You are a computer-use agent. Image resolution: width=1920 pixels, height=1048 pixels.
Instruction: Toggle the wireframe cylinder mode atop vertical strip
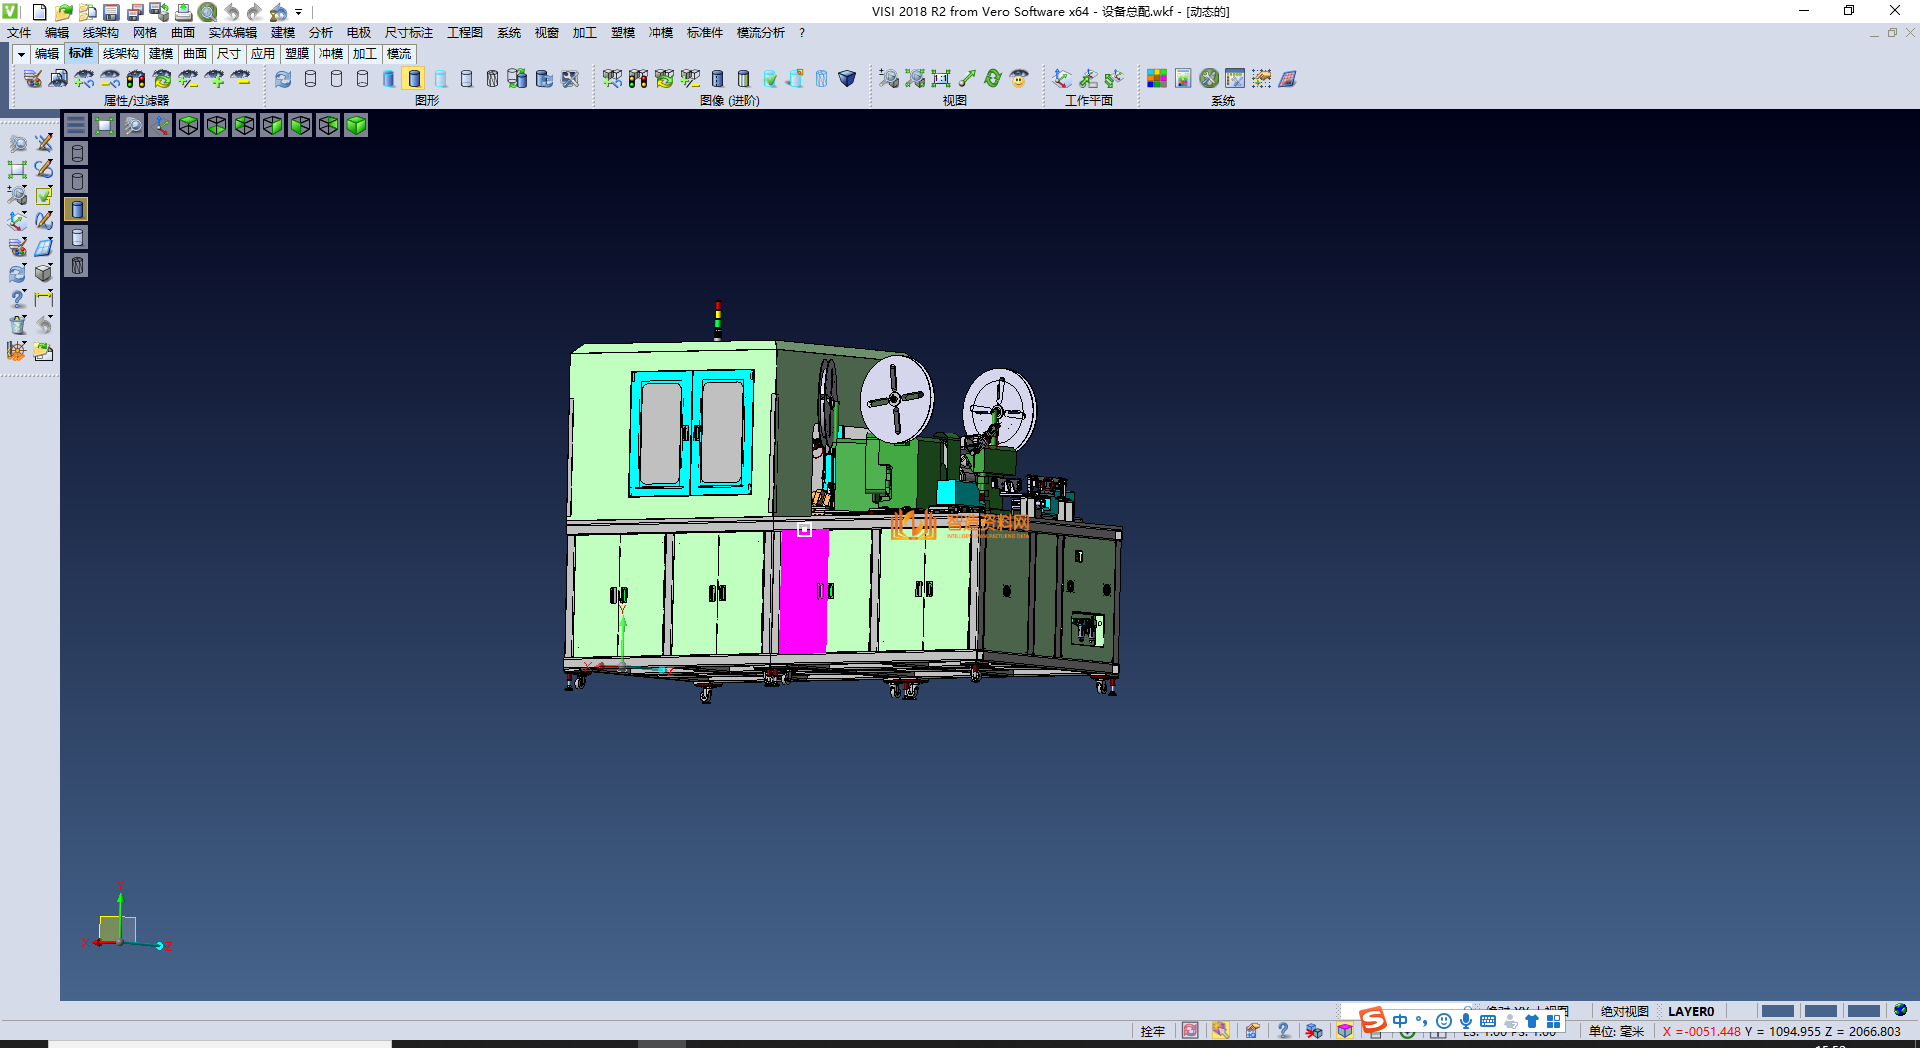coord(77,153)
